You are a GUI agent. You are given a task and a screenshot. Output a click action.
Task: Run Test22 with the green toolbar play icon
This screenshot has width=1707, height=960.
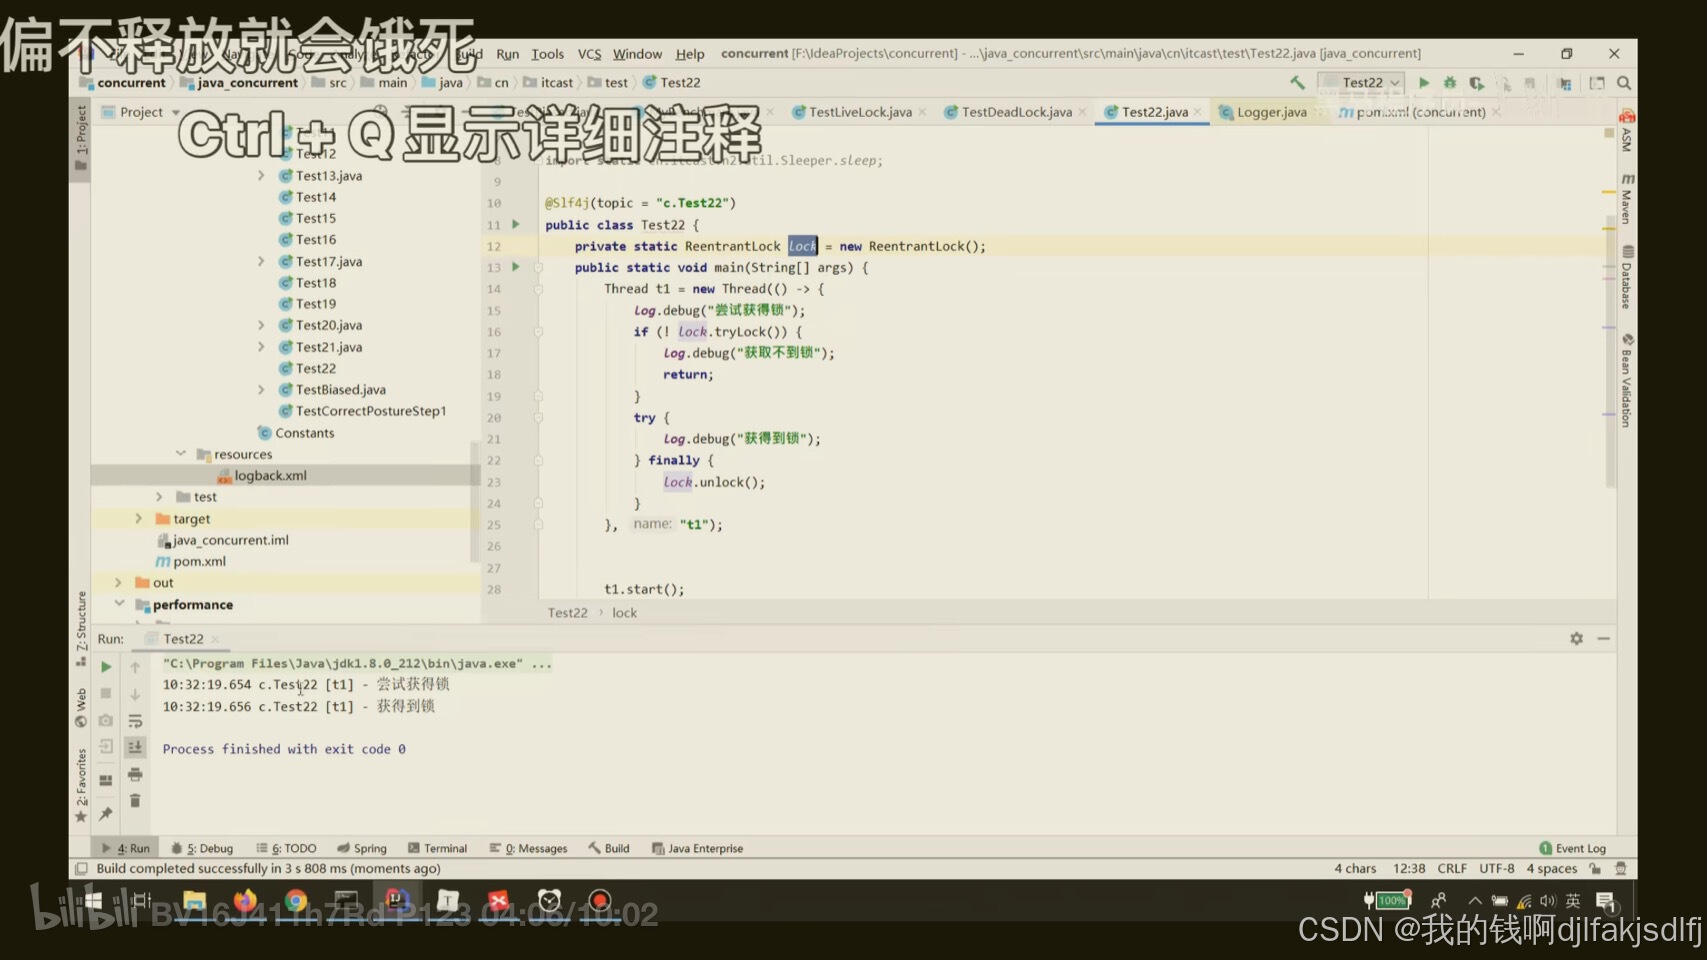(x=1424, y=83)
